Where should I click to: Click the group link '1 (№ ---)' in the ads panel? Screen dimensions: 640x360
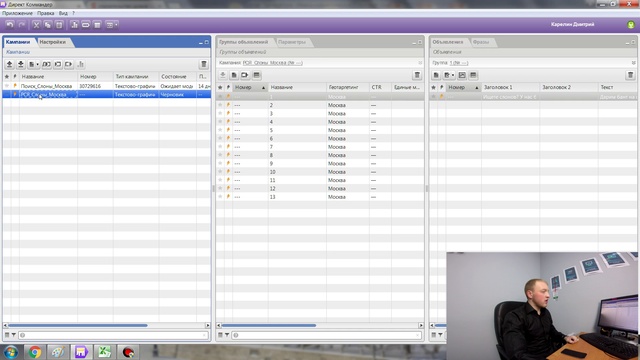[459, 63]
